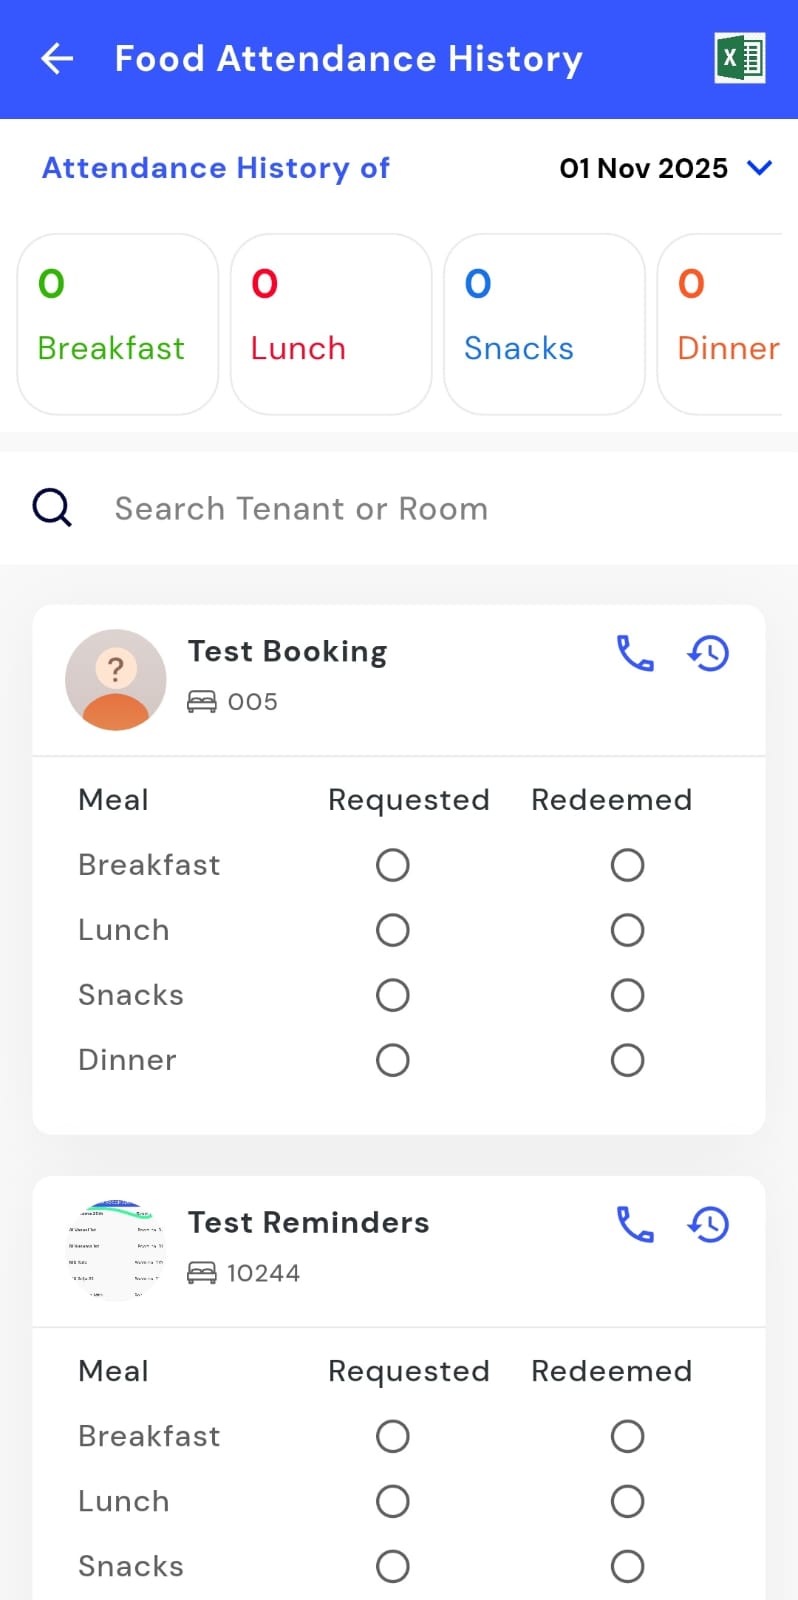Select Test Booking Dinner requested radio
The image size is (798, 1600).
click(x=393, y=1060)
